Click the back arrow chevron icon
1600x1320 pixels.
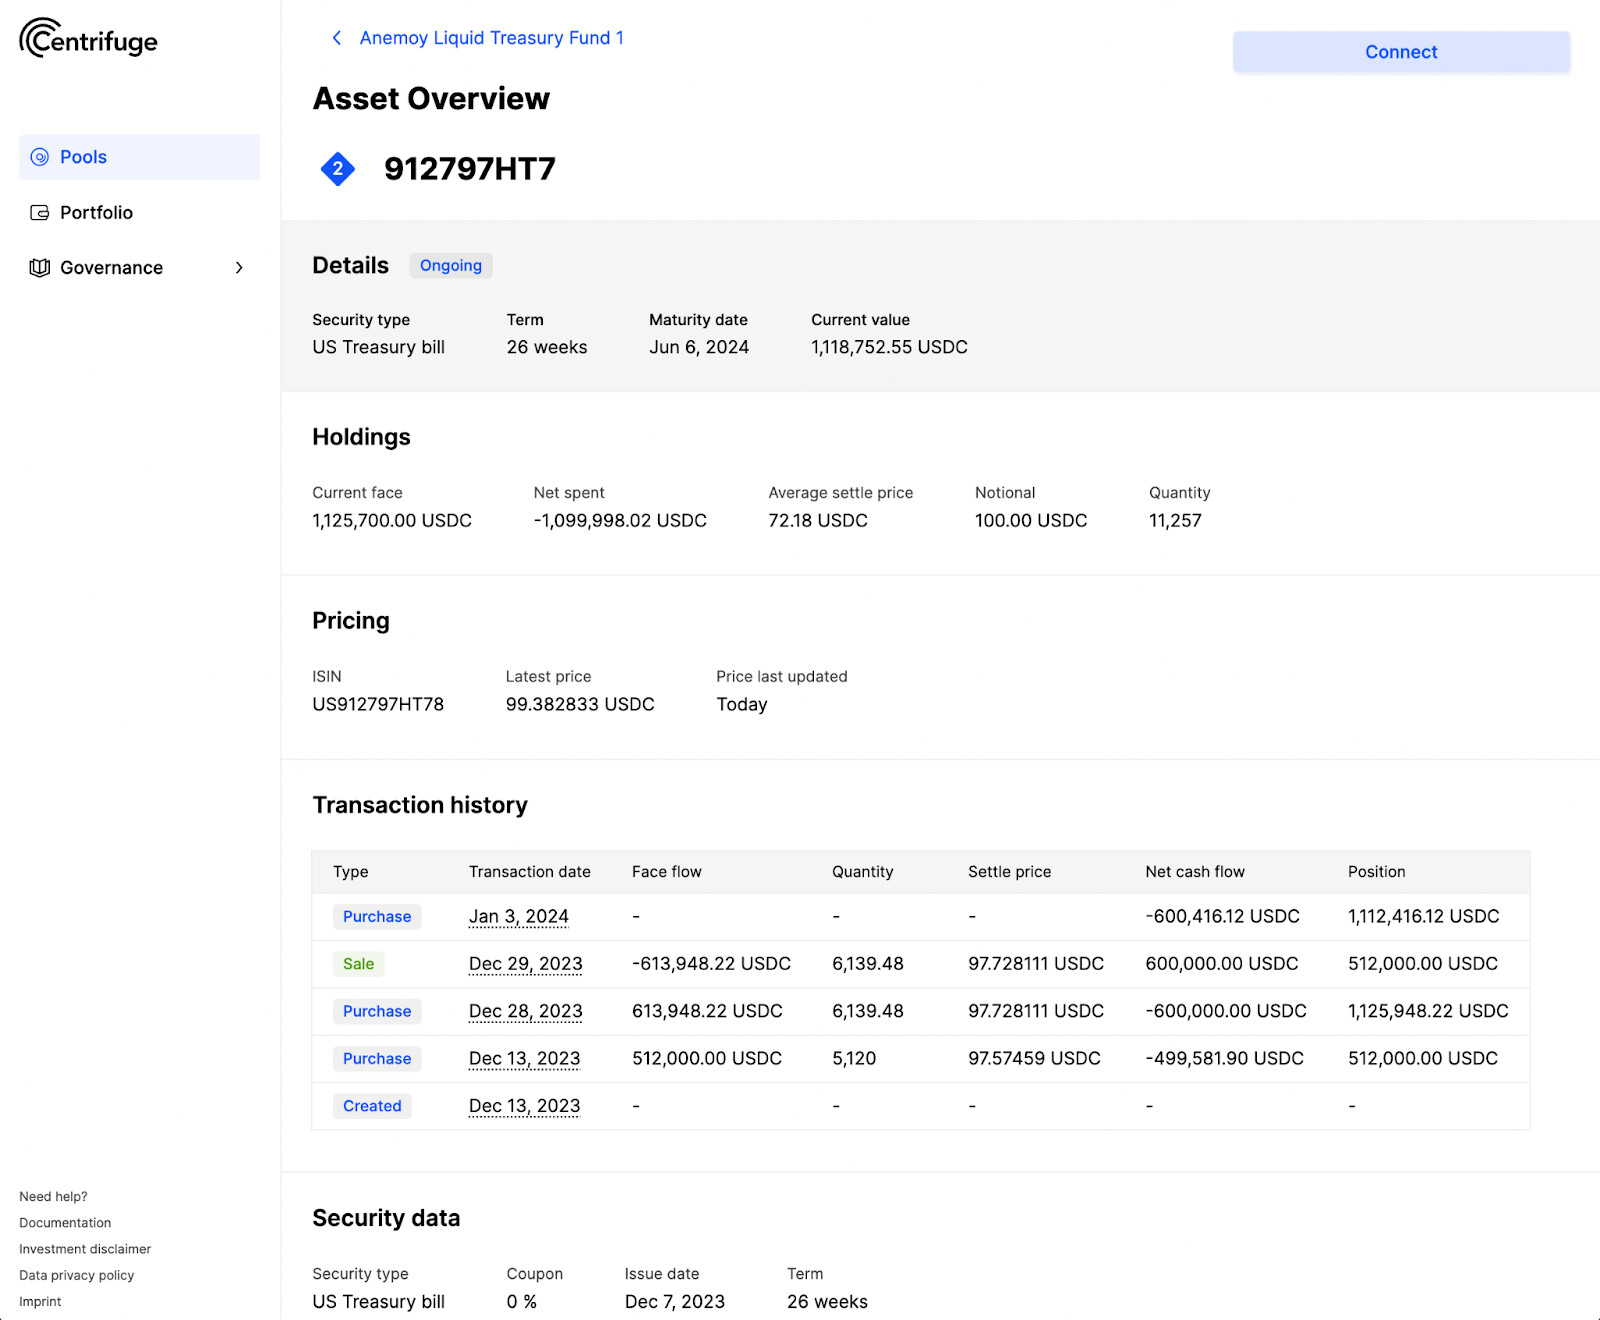click(x=337, y=38)
